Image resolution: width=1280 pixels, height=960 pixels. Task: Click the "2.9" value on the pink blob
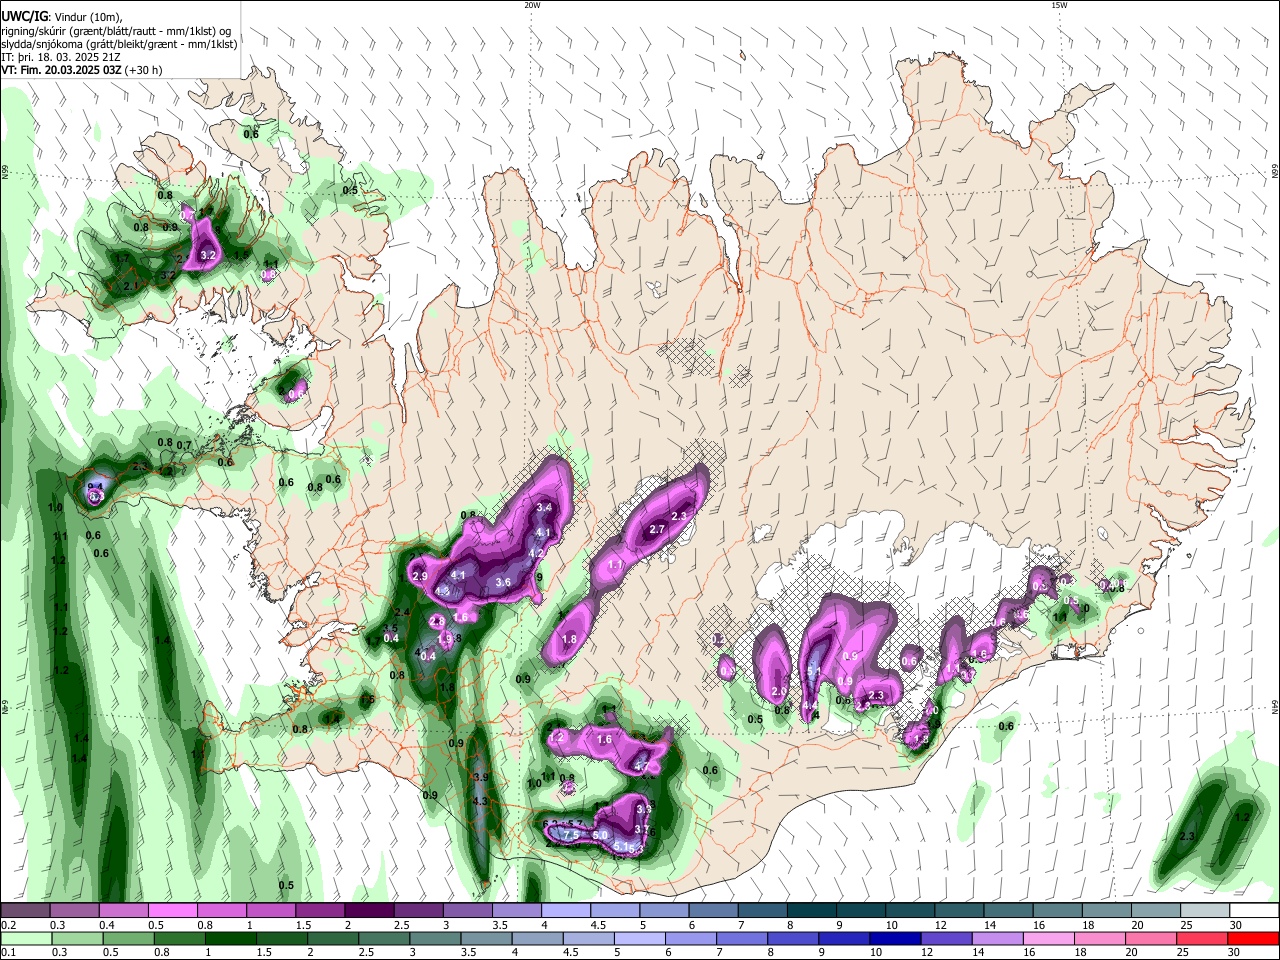(420, 576)
